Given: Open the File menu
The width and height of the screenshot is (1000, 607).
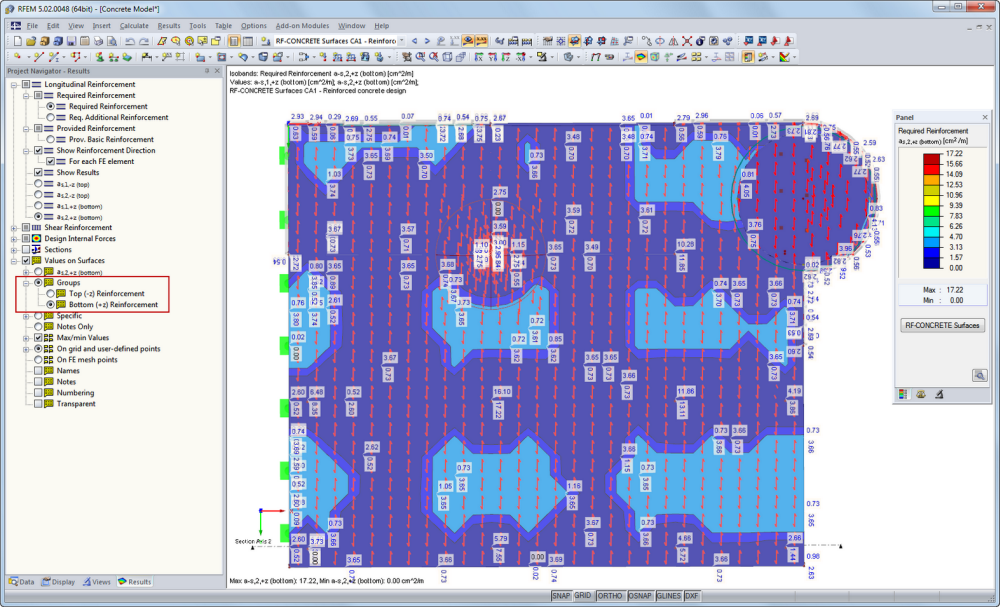Looking at the screenshot, I should pos(32,26).
